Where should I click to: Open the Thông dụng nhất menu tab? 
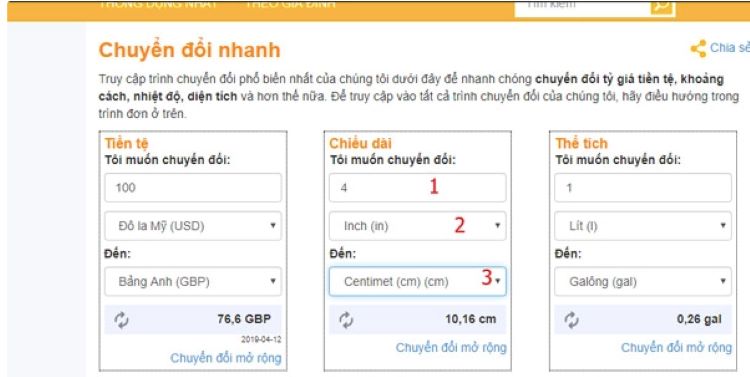click(x=158, y=5)
